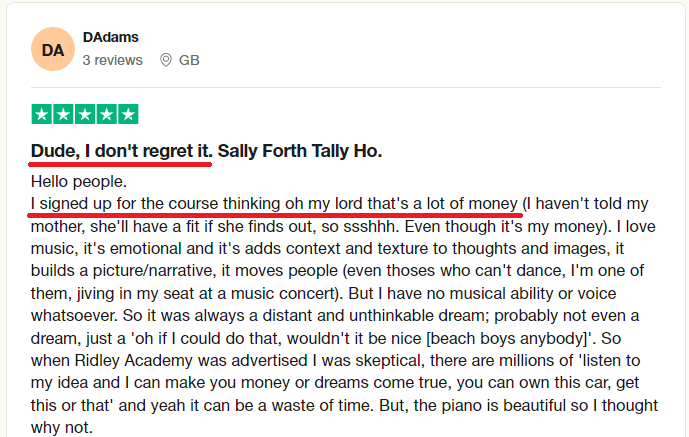Click the first green rating star

(x=42, y=114)
